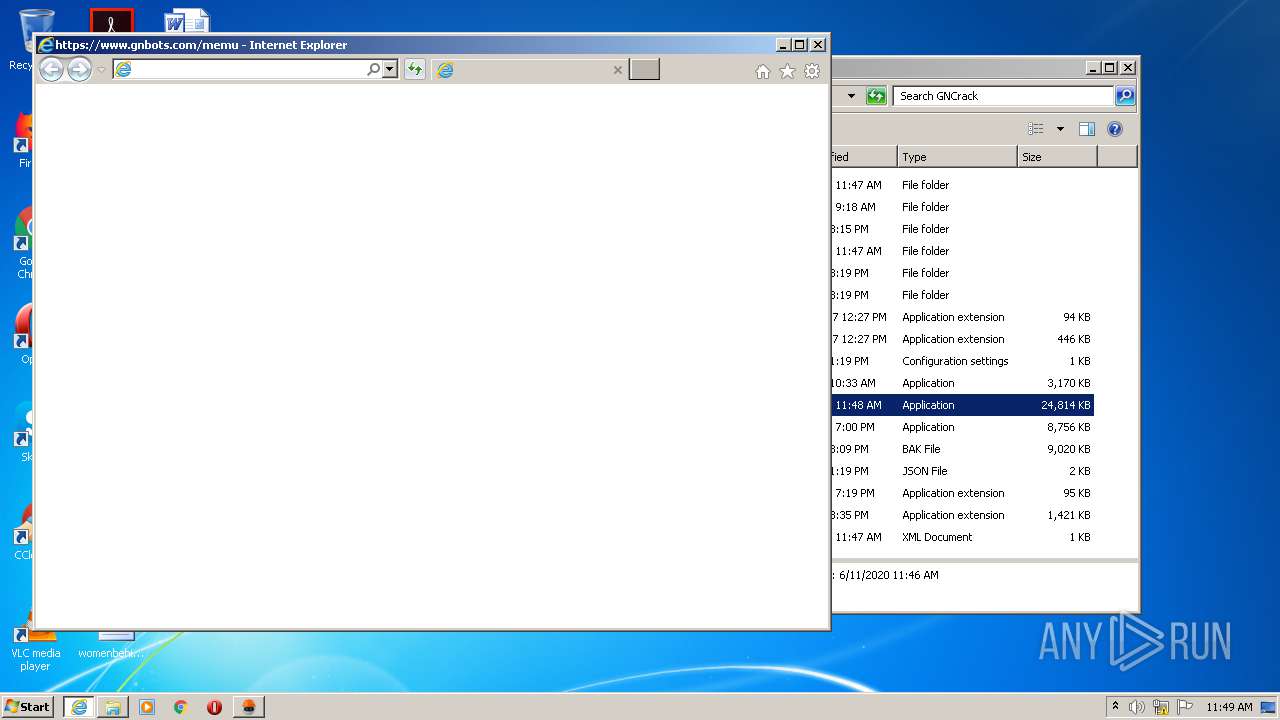Open Favorites star in Internet Explorer
This screenshot has height=720, width=1280.
(x=787, y=71)
